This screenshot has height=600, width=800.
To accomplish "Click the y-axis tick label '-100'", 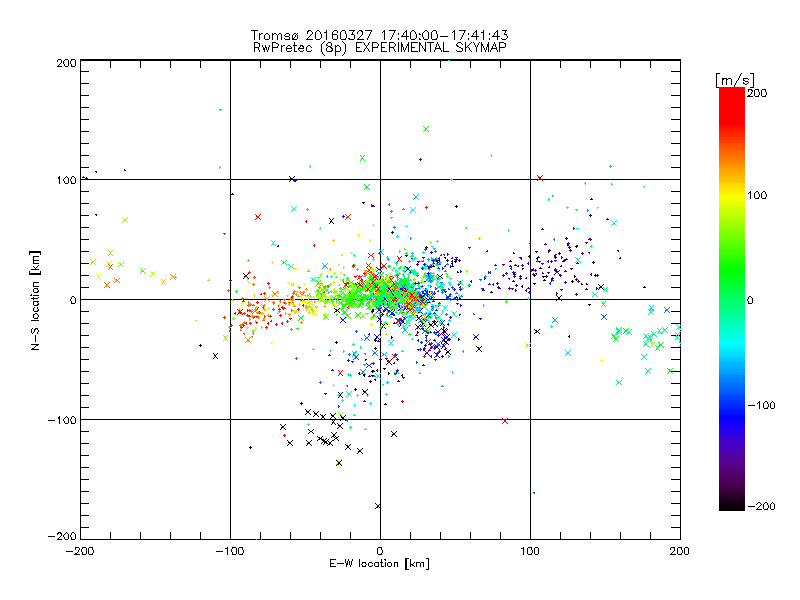I will [62, 420].
